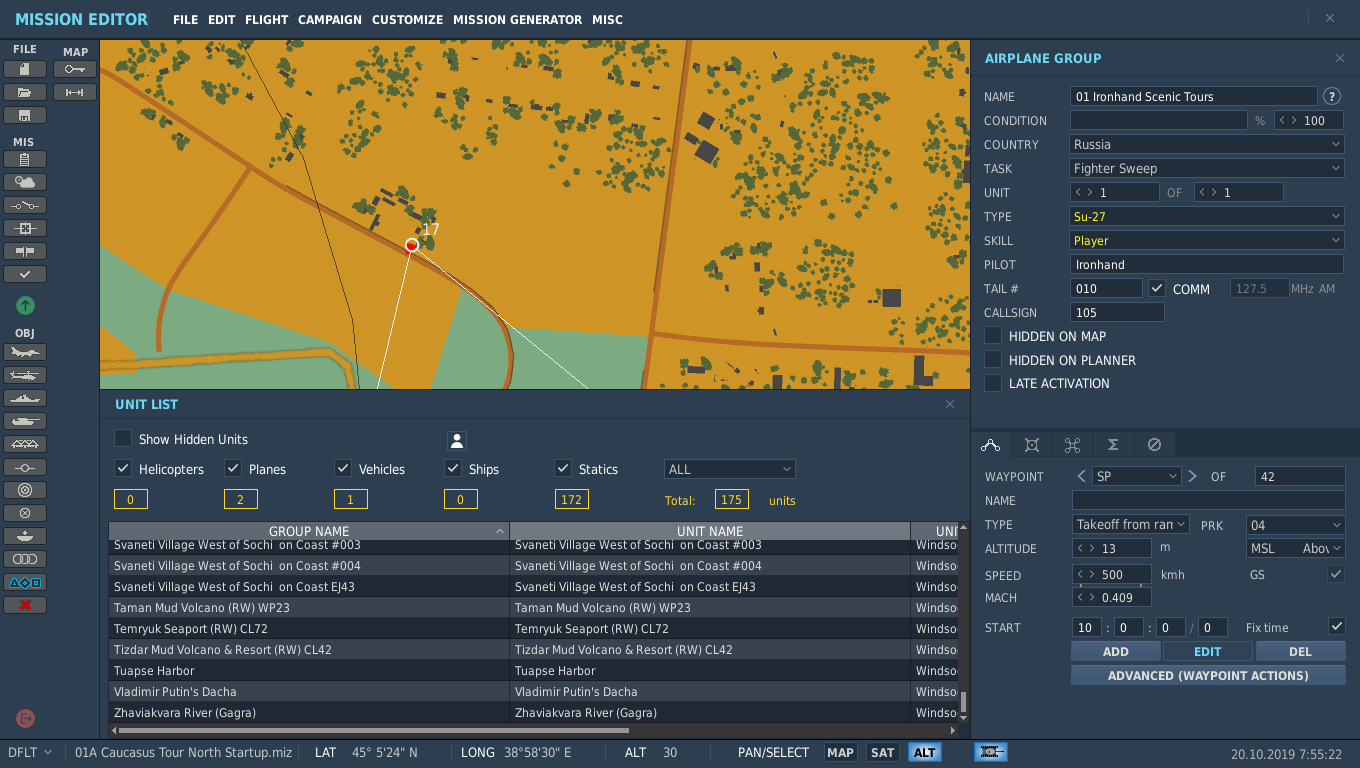1360x768 pixels.
Task: Open the COUNTRY dropdown showing Russia
Action: click(x=1207, y=144)
